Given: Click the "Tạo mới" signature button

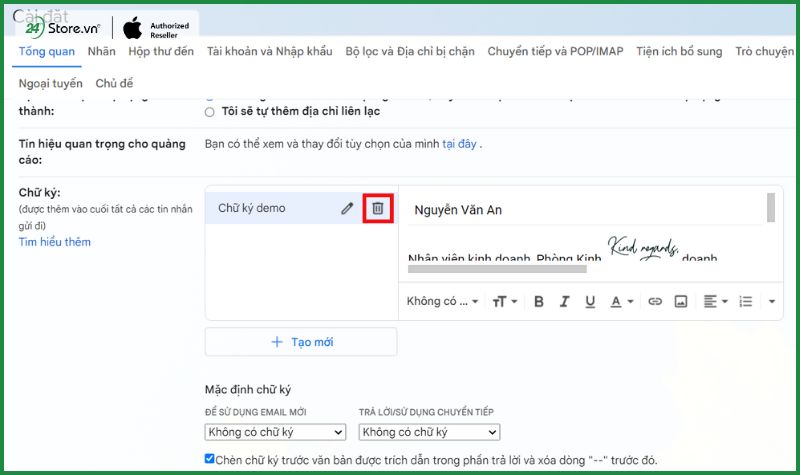Looking at the screenshot, I should [x=301, y=342].
